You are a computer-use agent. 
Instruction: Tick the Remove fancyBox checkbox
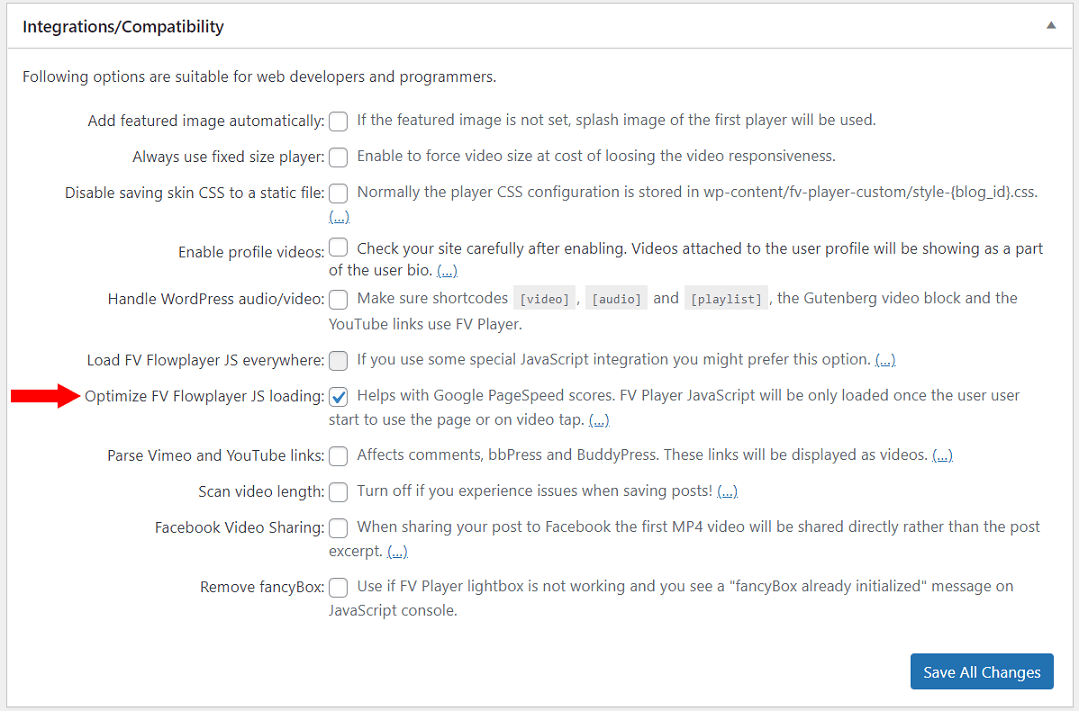point(338,587)
